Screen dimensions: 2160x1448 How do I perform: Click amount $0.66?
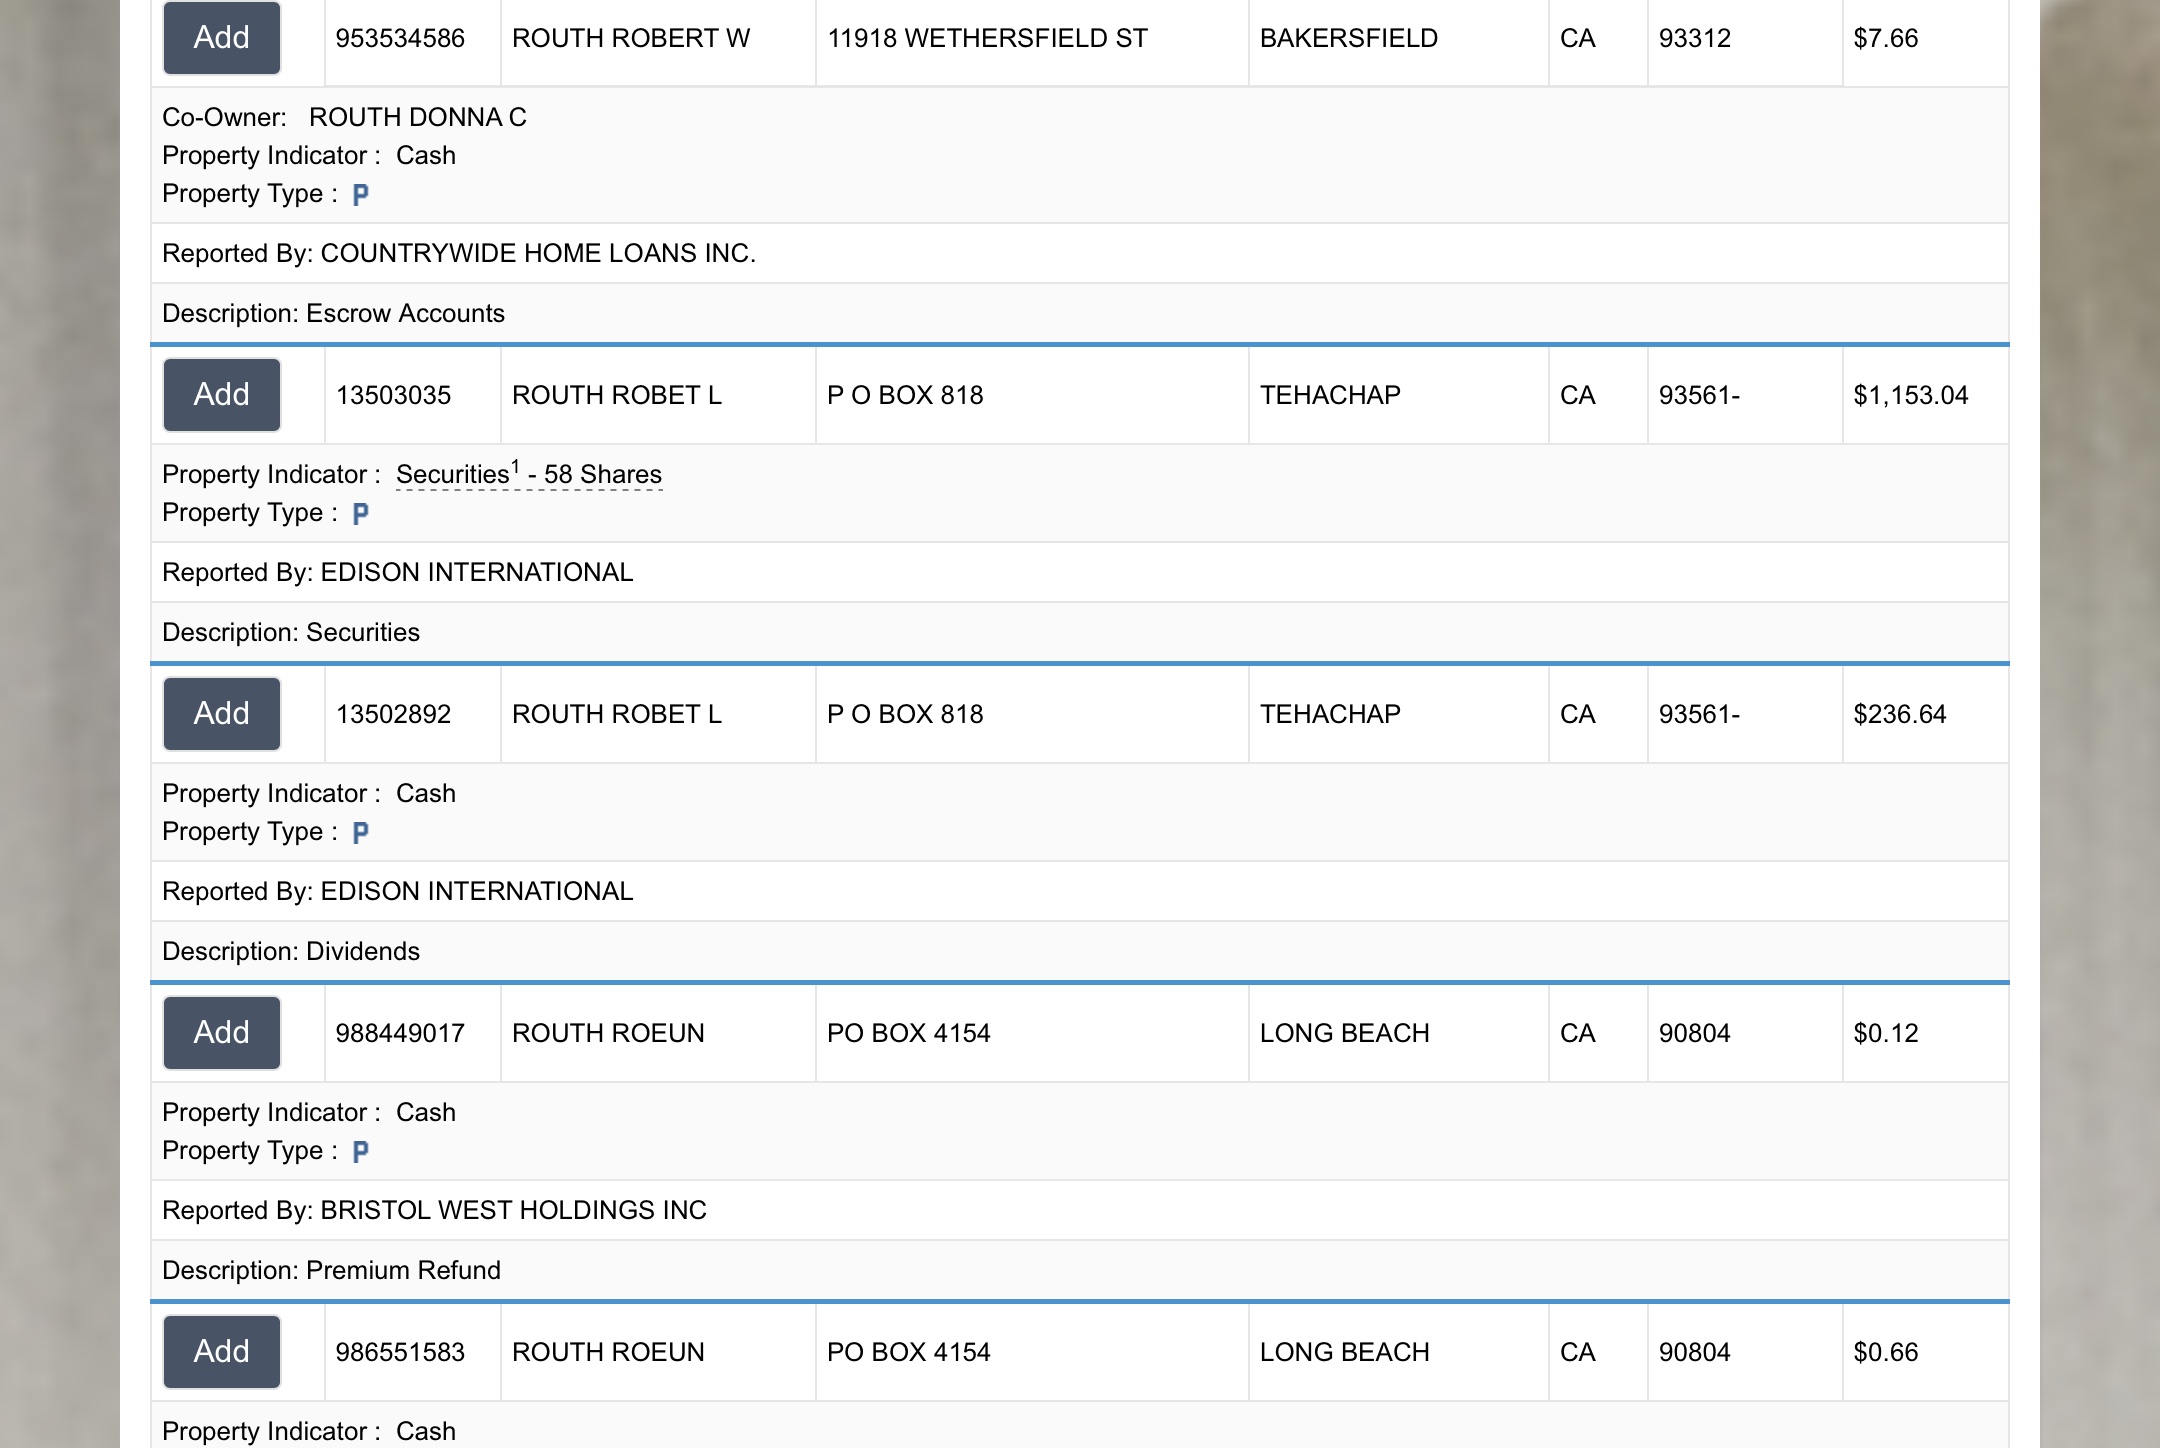[x=1885, y=1352]
